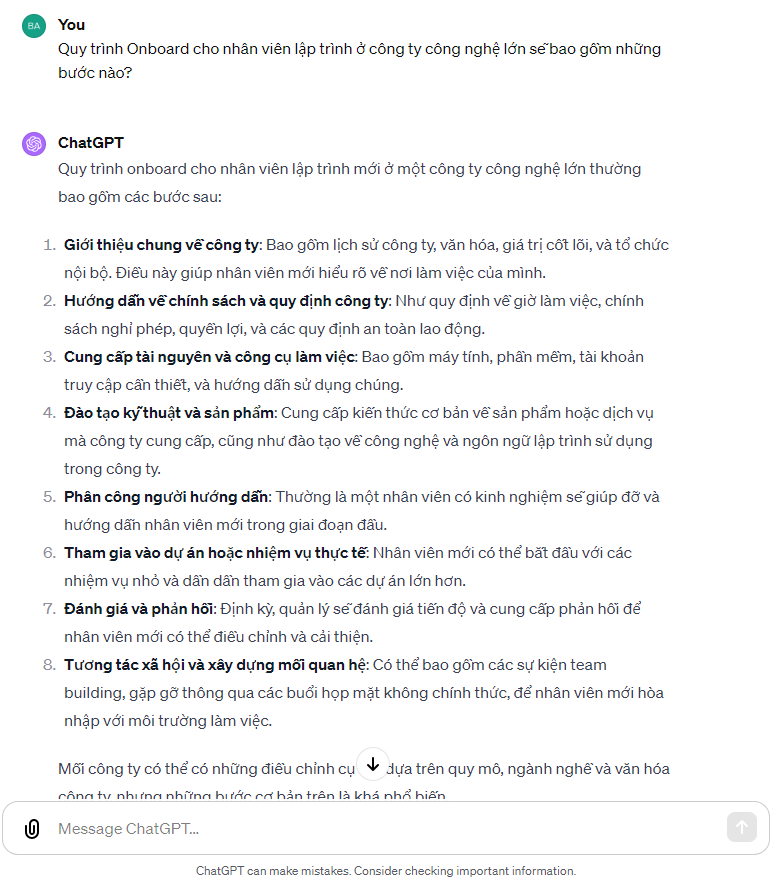Click "Tham gia vào dự án hoặc nhiệm vụ thực tế"
The height and width of the screenshot is (886, 775).
[x=216, y=553]
